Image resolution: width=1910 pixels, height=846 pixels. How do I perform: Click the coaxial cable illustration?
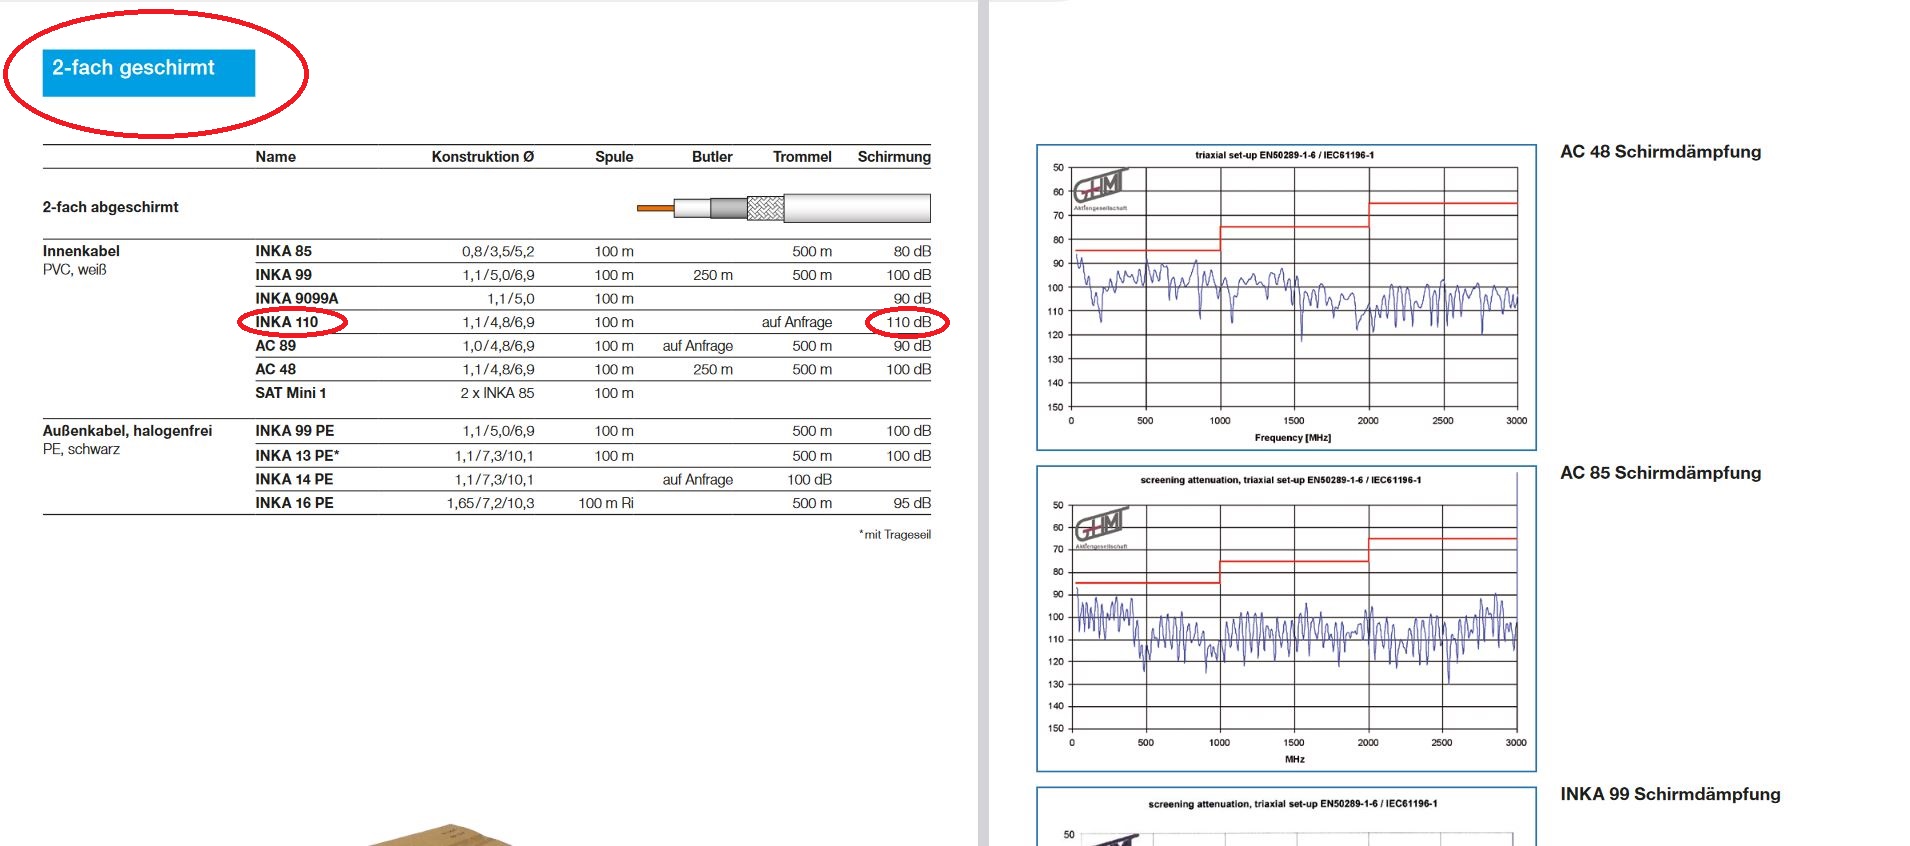pos(783,208)
